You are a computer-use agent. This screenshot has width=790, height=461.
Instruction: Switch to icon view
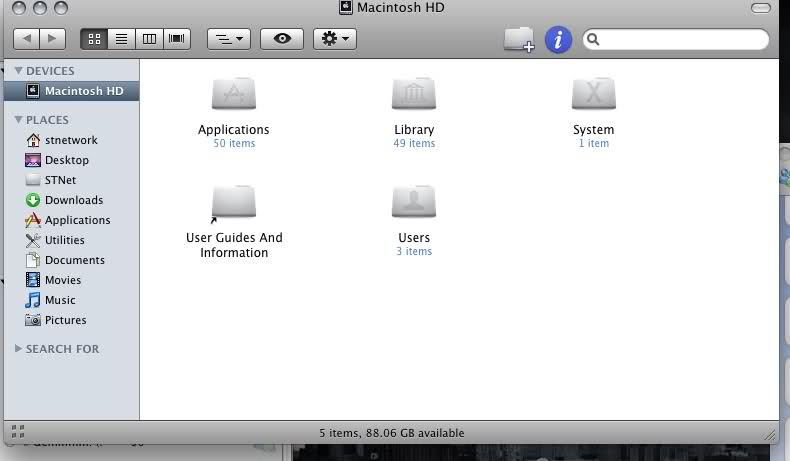point(94,39)
